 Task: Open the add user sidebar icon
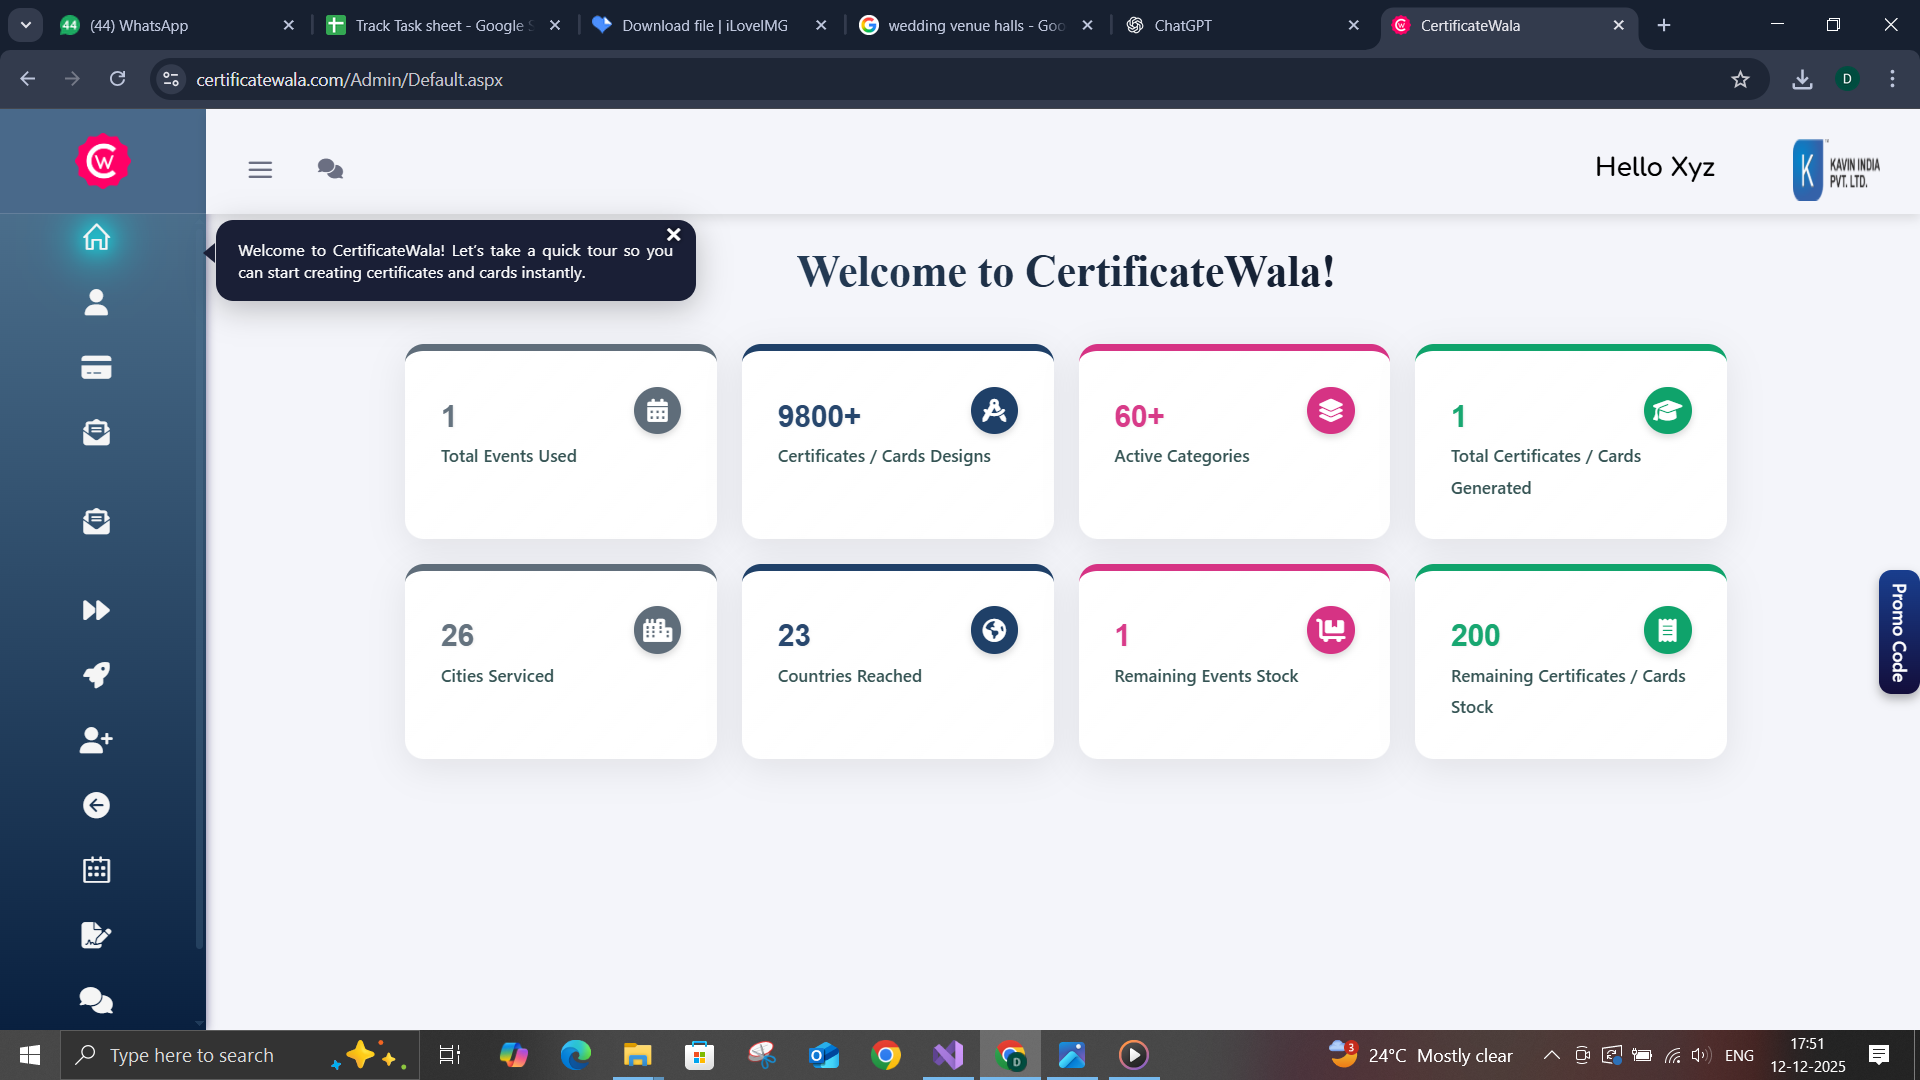coord(96,740)
